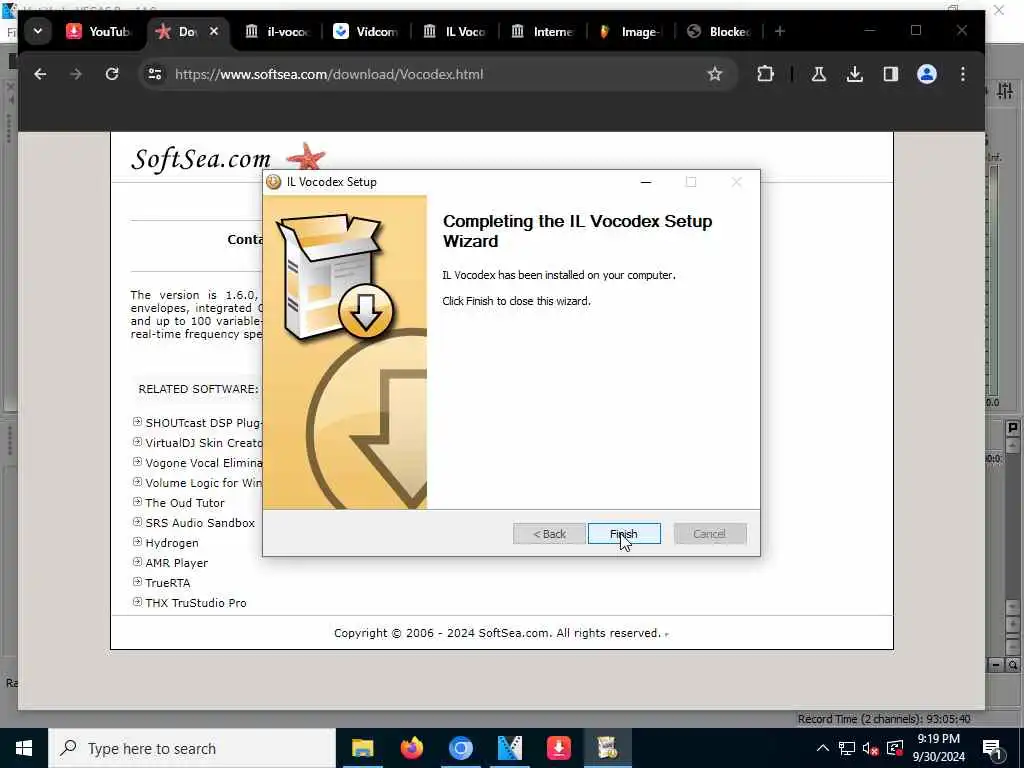
Task: Minimize the IL Vocodex Setup dialog
Action: 646,182
